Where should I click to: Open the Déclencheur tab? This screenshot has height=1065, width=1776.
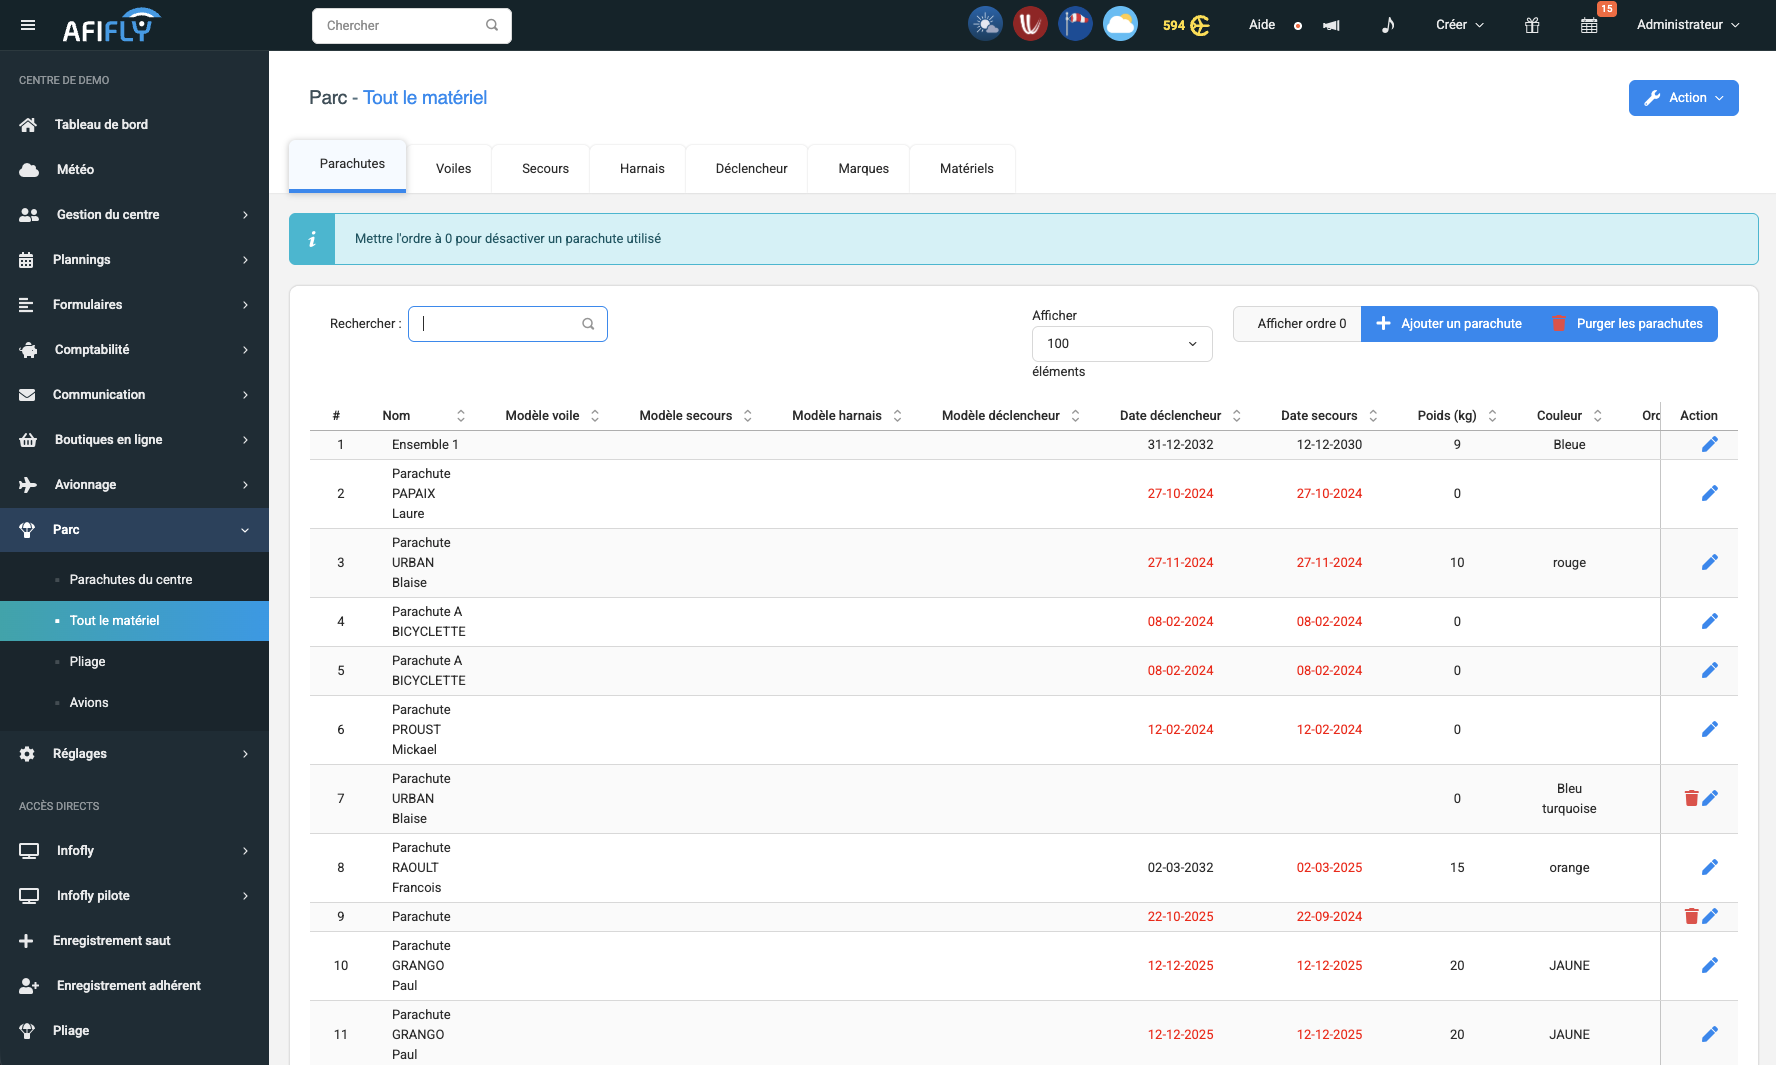[x=751, y=169]
